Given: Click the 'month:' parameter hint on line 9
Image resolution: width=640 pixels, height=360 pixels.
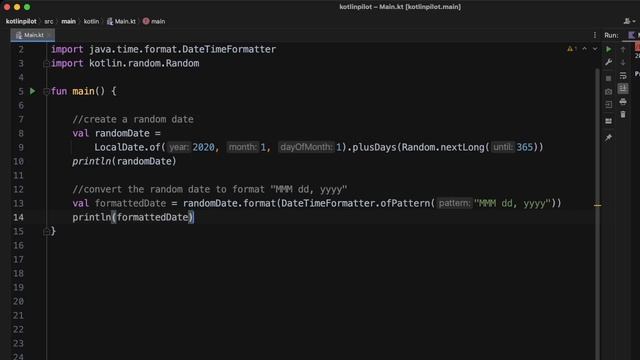Looking at the screenshot, I should click(x=242, y=147).
